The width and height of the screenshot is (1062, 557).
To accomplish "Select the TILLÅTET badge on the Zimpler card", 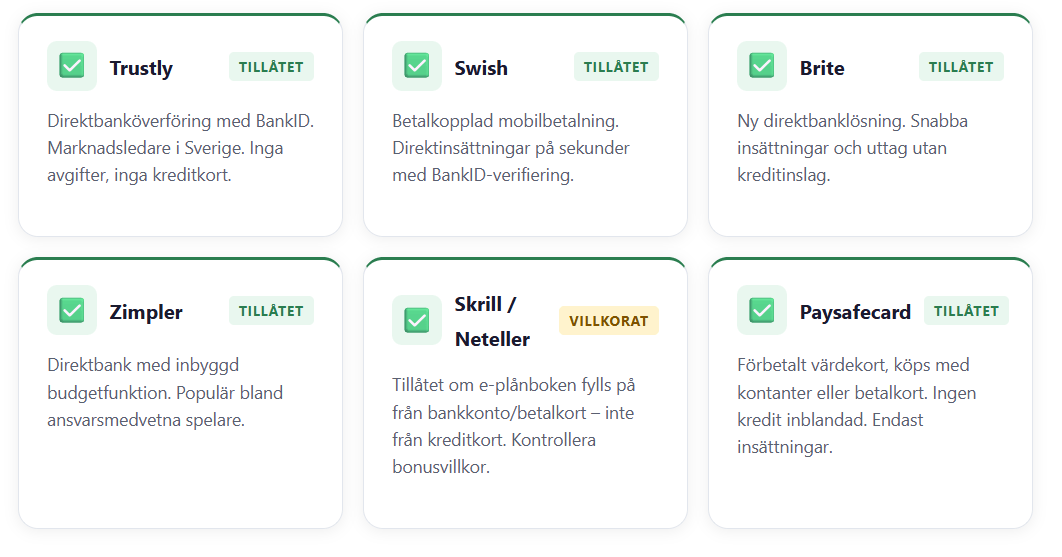I will pyautogui.click(x=271, y=310).
